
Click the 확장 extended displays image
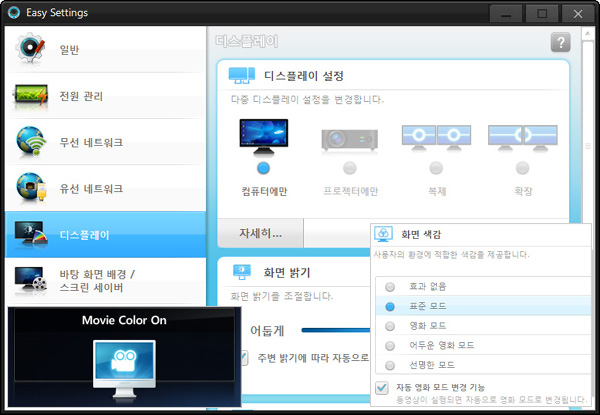523,138
